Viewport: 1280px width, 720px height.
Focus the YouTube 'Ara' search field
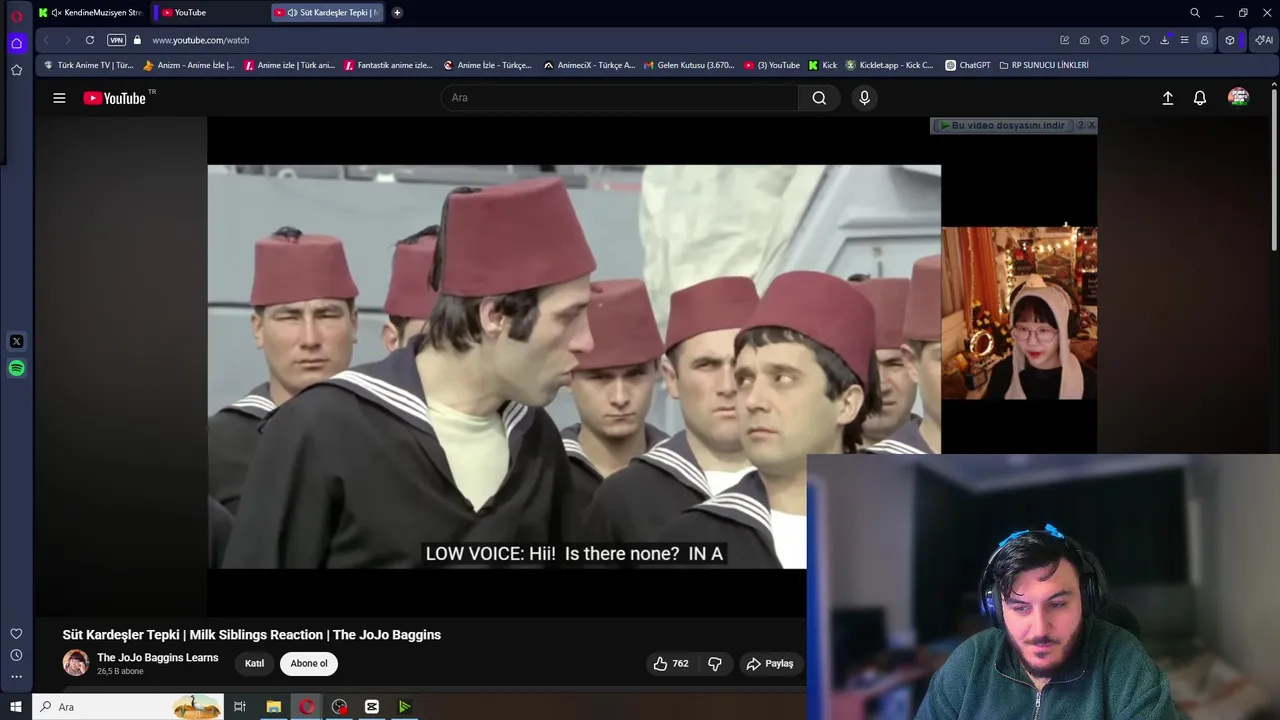coord(620,98)
